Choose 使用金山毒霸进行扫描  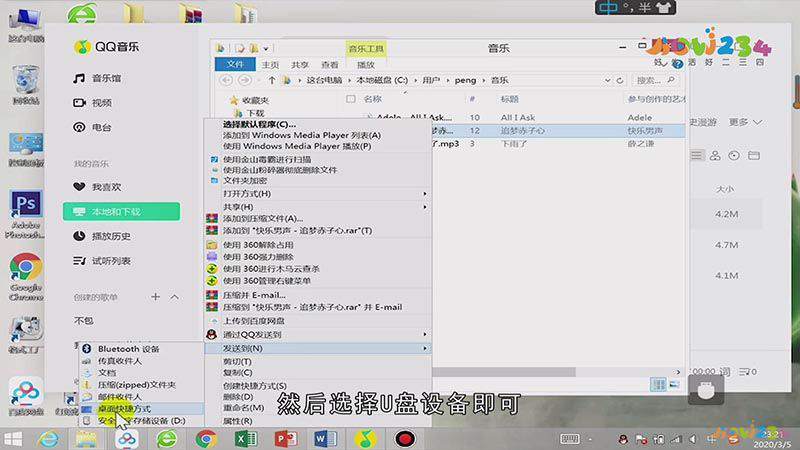coord(267,159)
